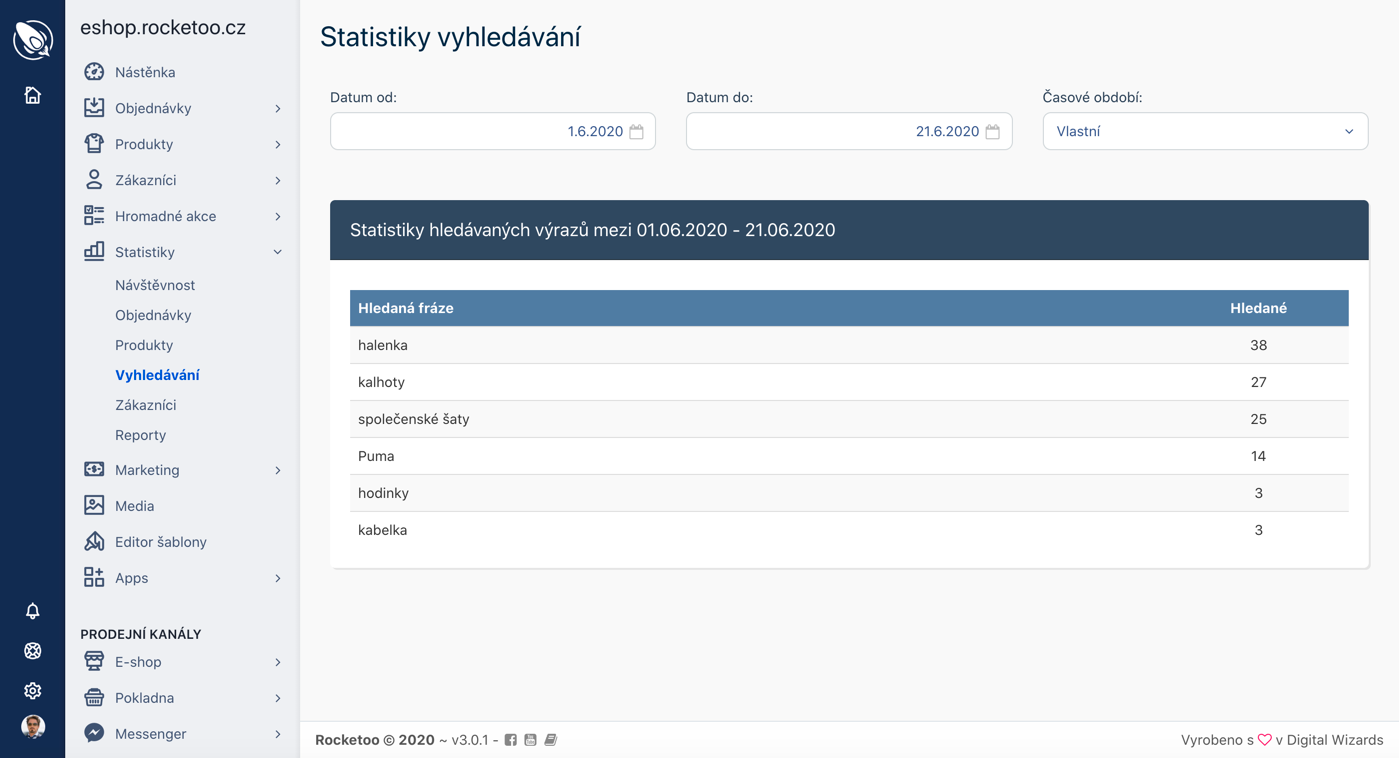Click the Objednávky inbox icon
The height and width of the screenshot is (758, 1399).
pyautogui.click(x=94, y=108)
